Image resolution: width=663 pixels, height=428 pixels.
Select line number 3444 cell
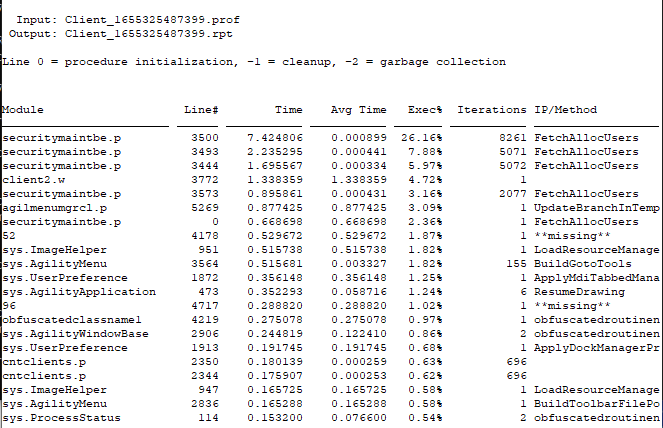tap(205, 166)
